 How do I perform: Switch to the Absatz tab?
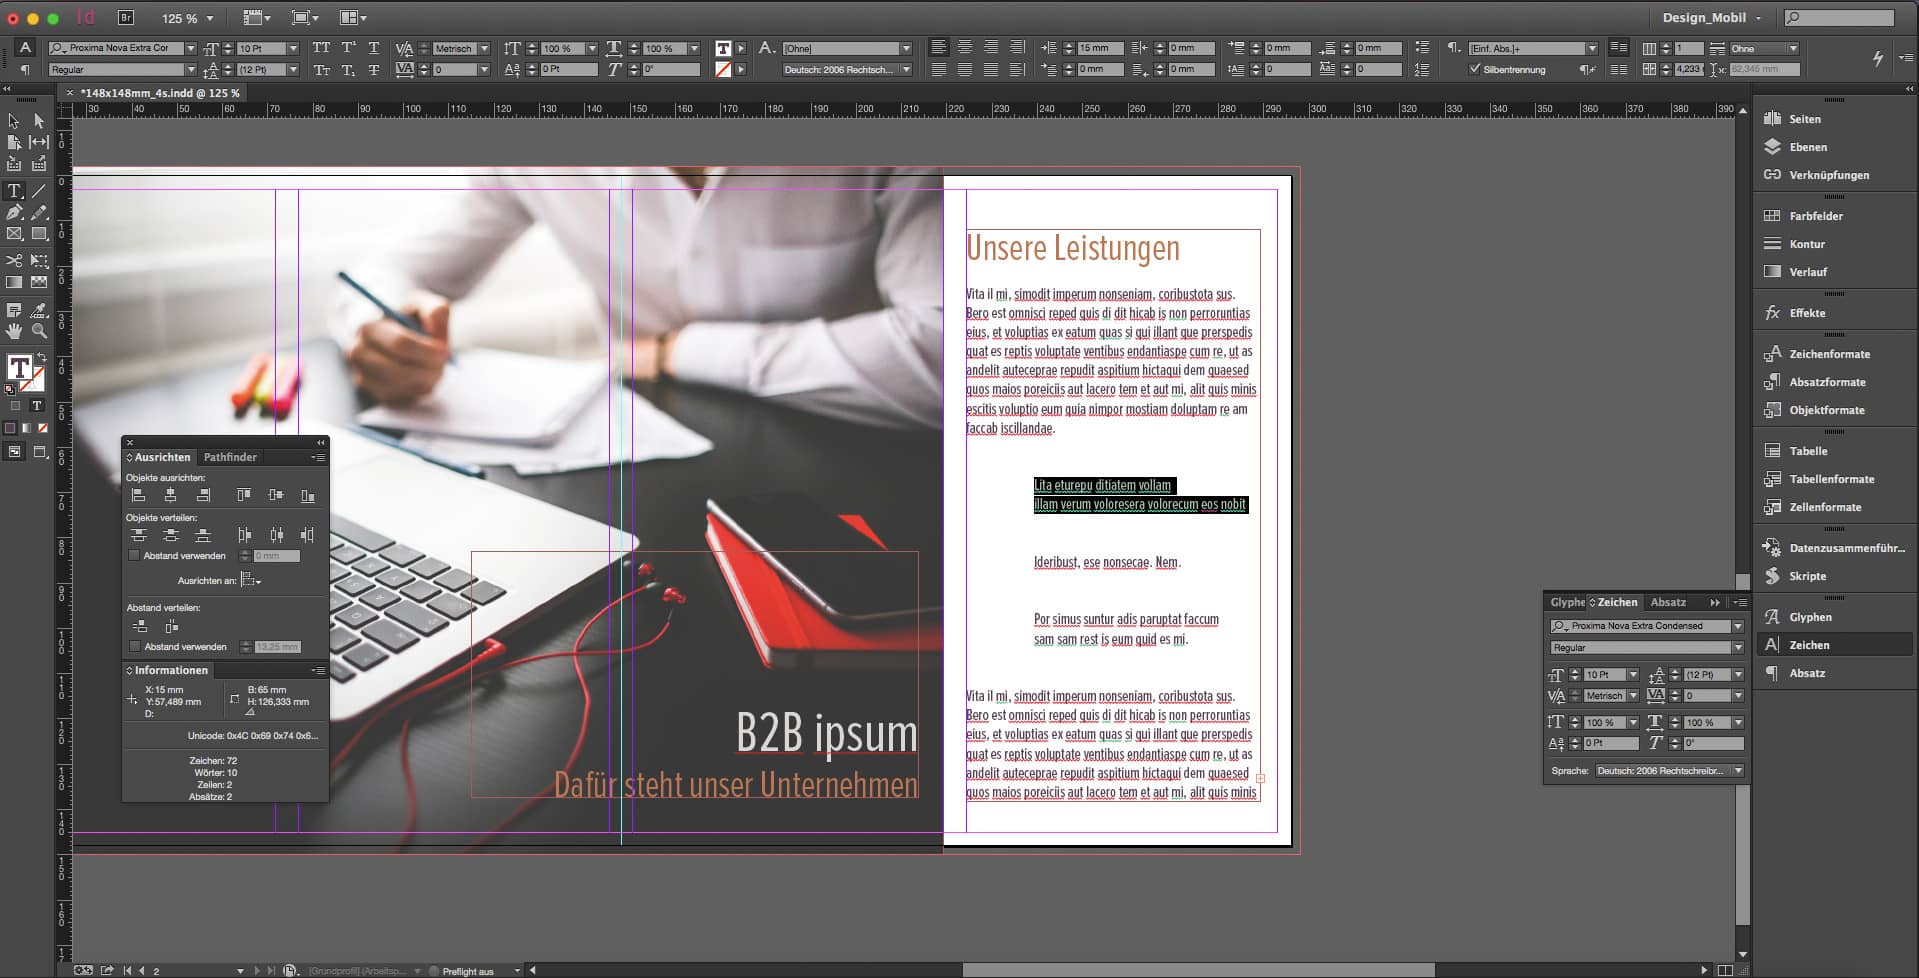tap(1667, 602)
